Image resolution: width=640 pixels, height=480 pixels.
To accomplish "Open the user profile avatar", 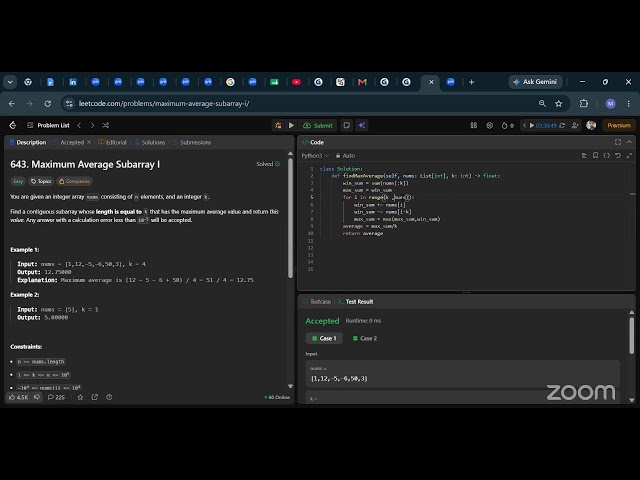I will [591, 125].
